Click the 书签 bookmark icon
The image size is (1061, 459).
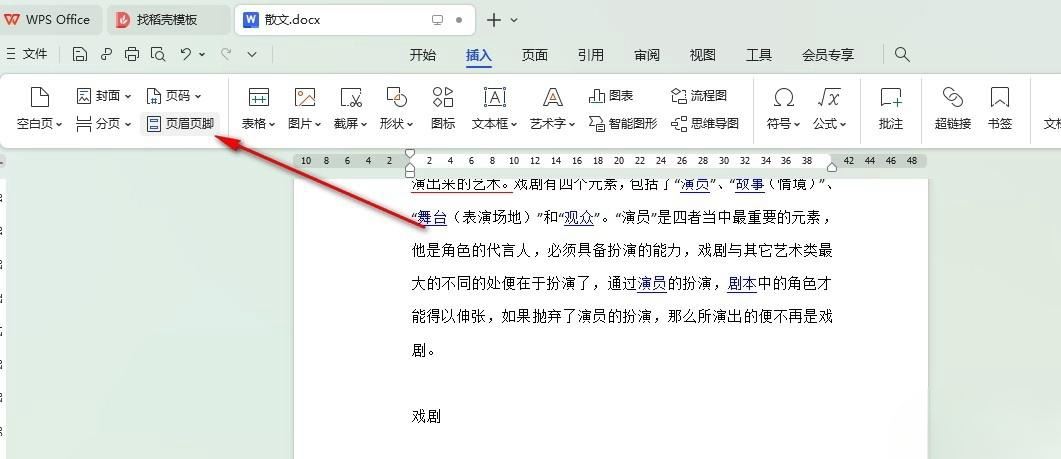point(999,97)
